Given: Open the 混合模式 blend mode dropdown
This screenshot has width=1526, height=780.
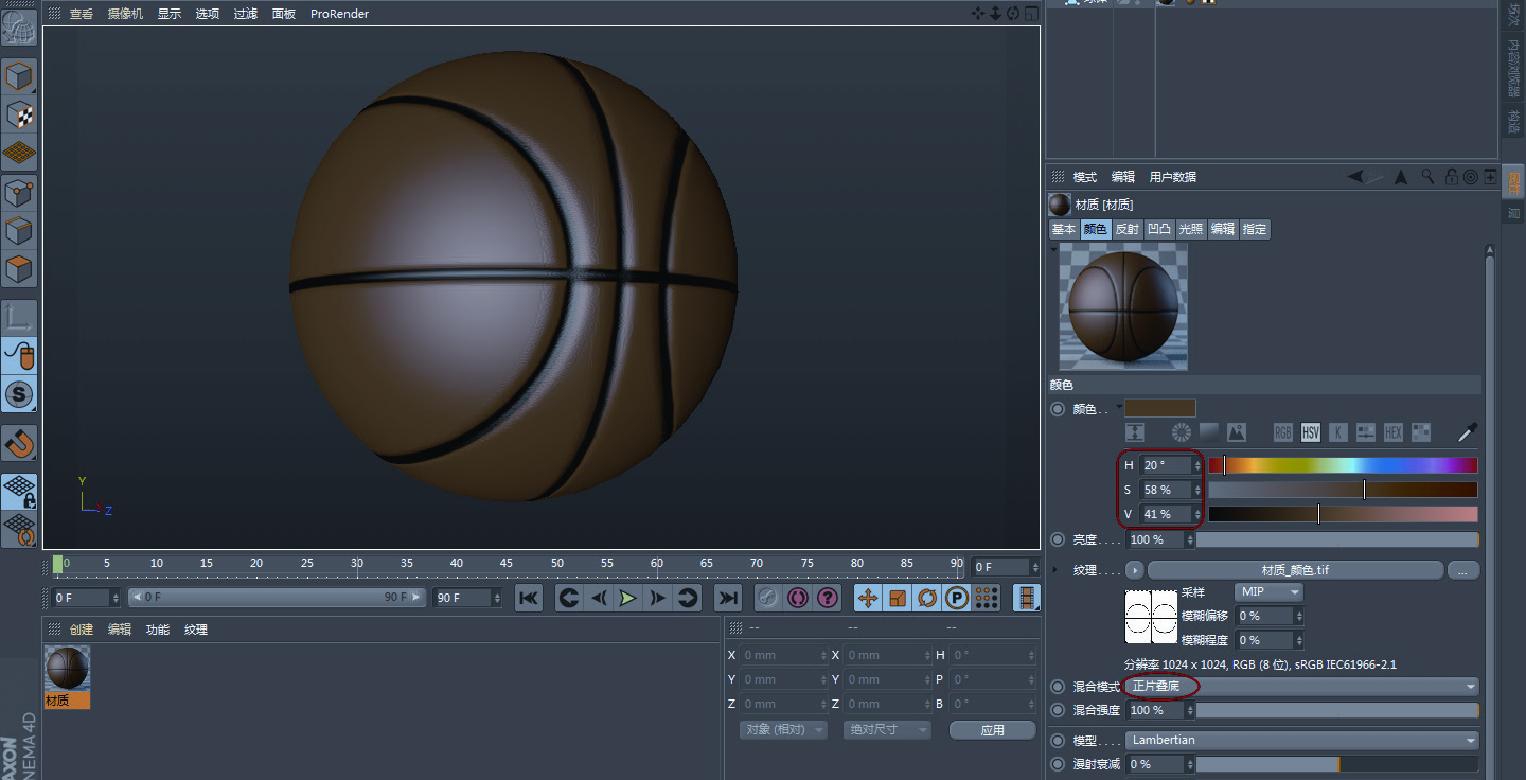Looking at the screenshot, I should pos(1302,687).
